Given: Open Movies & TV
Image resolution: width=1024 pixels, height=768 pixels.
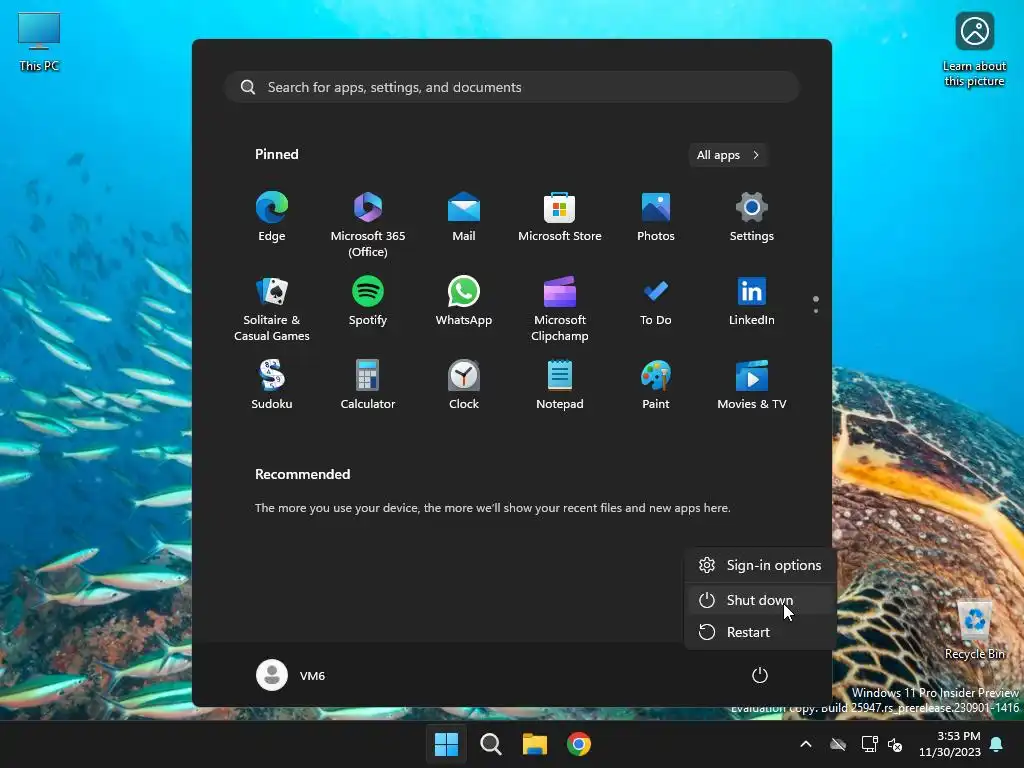Looking at the screenshot, I should tap(752, 385).
